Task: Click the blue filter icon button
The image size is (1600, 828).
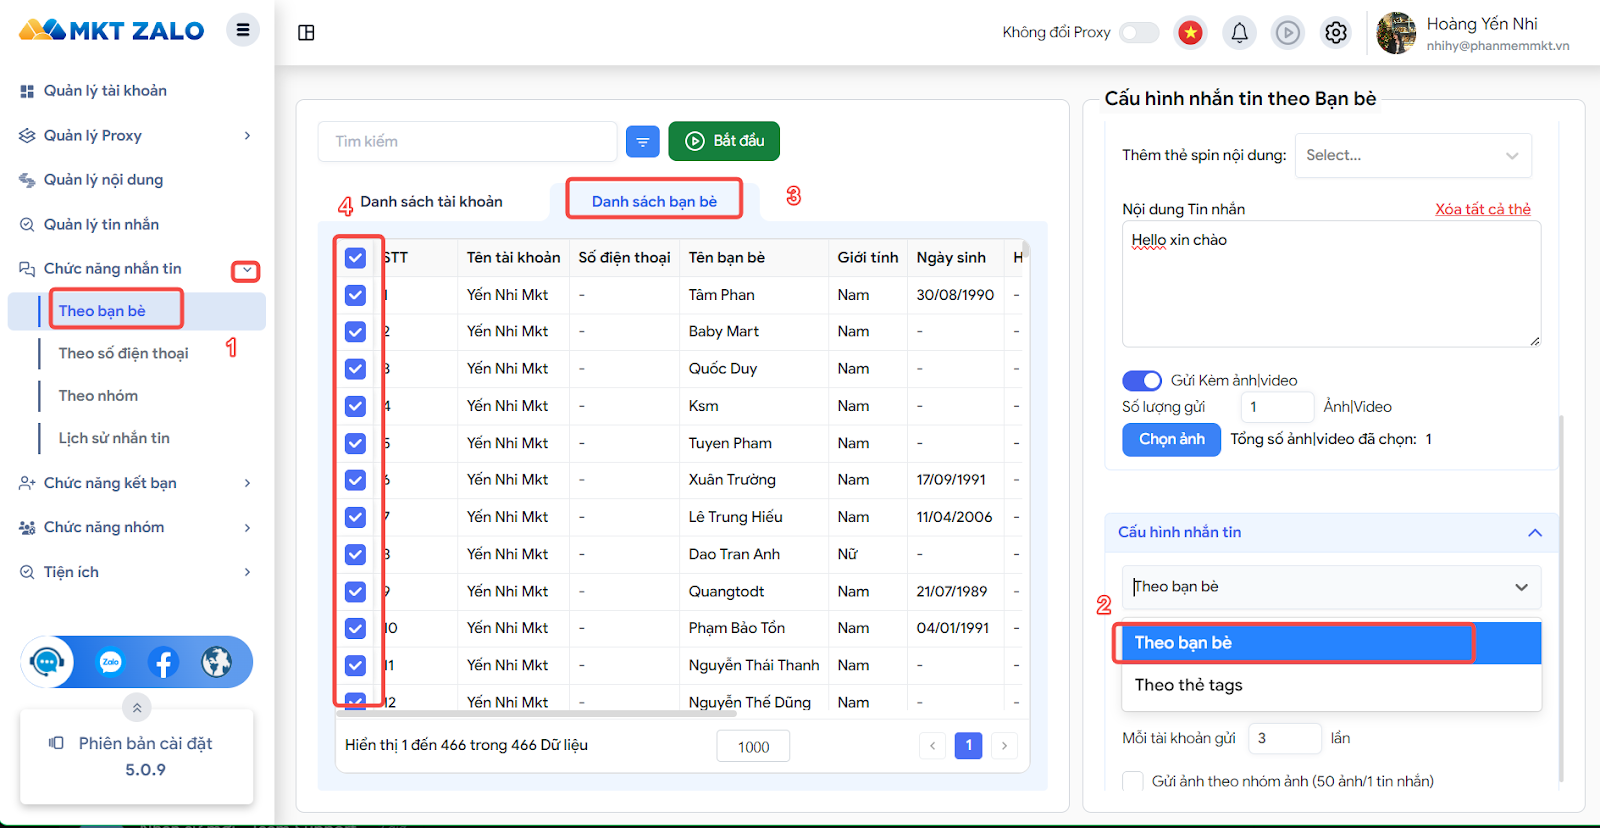Action: tap(643, 142)
